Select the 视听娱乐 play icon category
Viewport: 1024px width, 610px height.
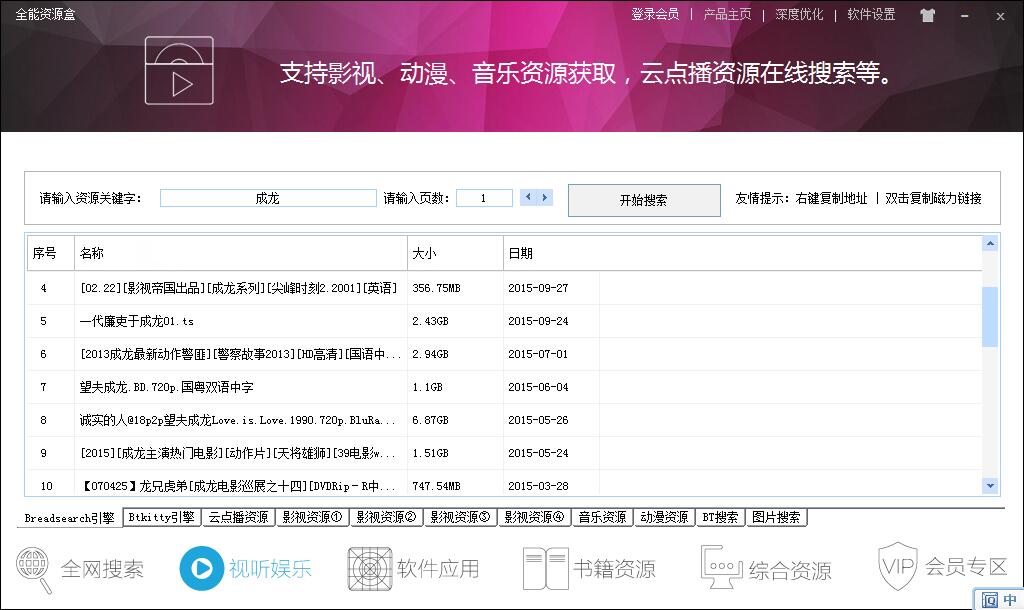tap(246, 568)
